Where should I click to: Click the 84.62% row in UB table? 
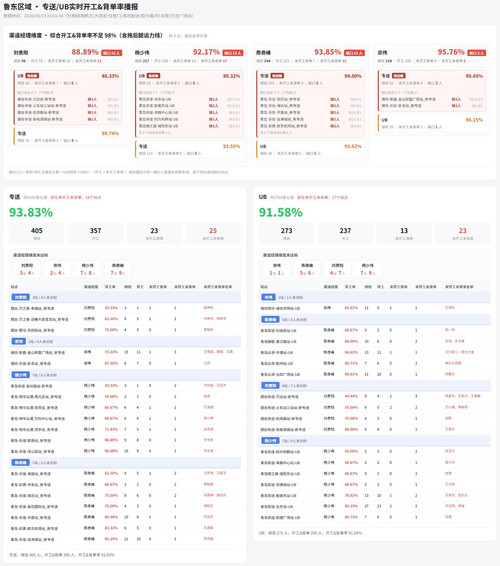375,352
